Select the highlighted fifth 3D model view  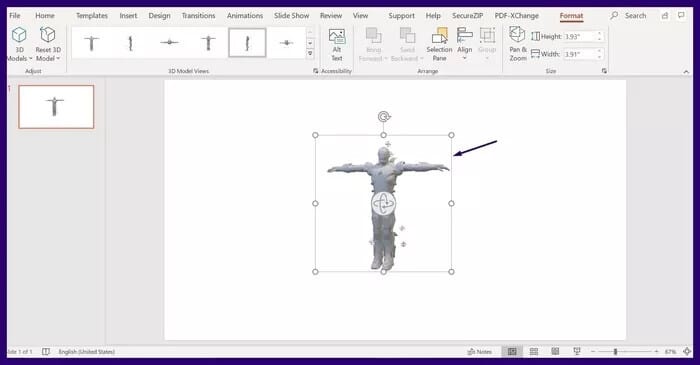pos(247,43)
